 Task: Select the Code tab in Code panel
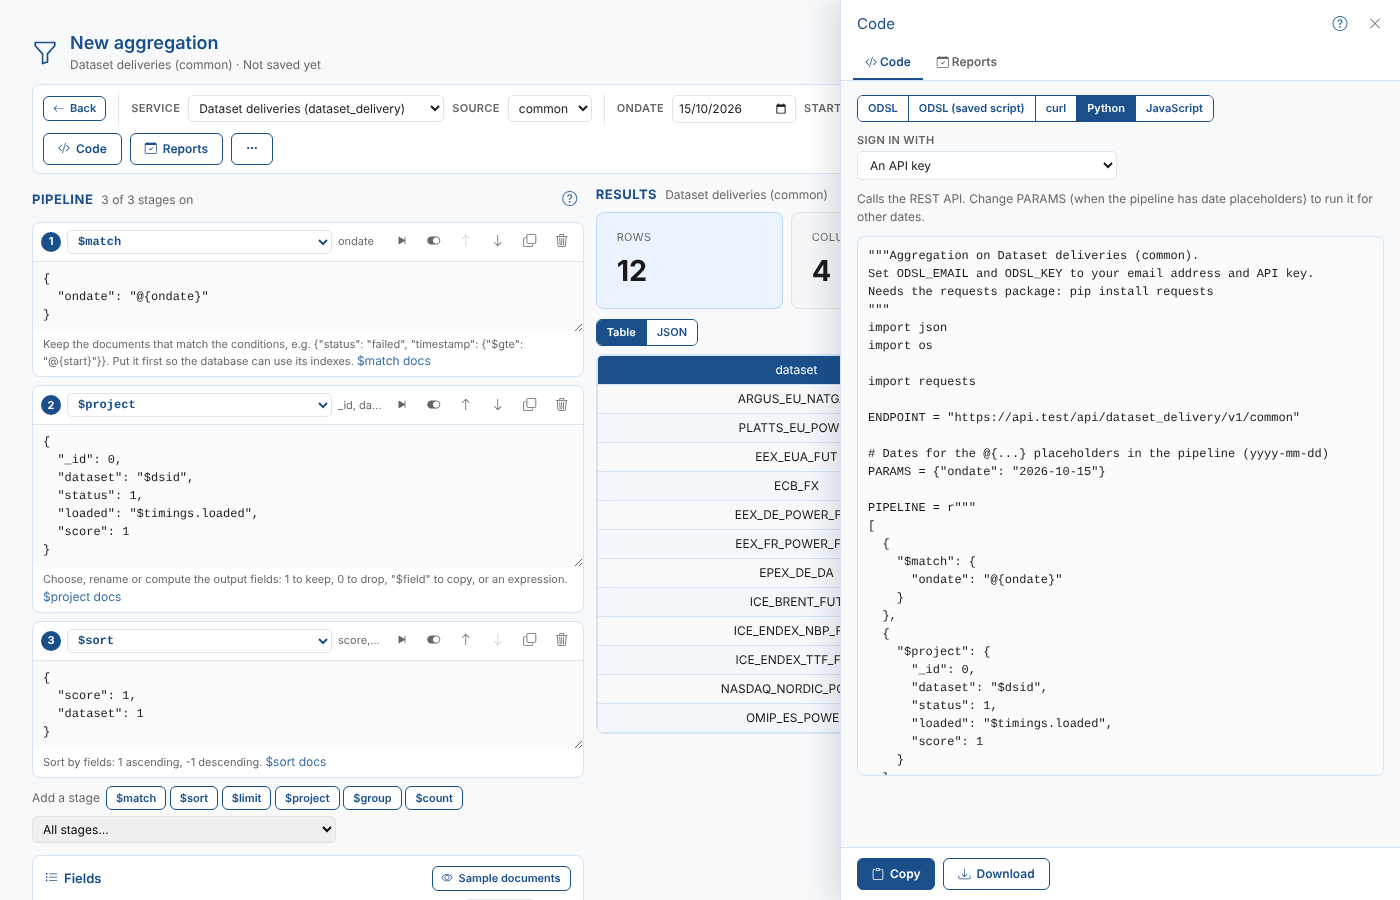(x=888, y=62)
